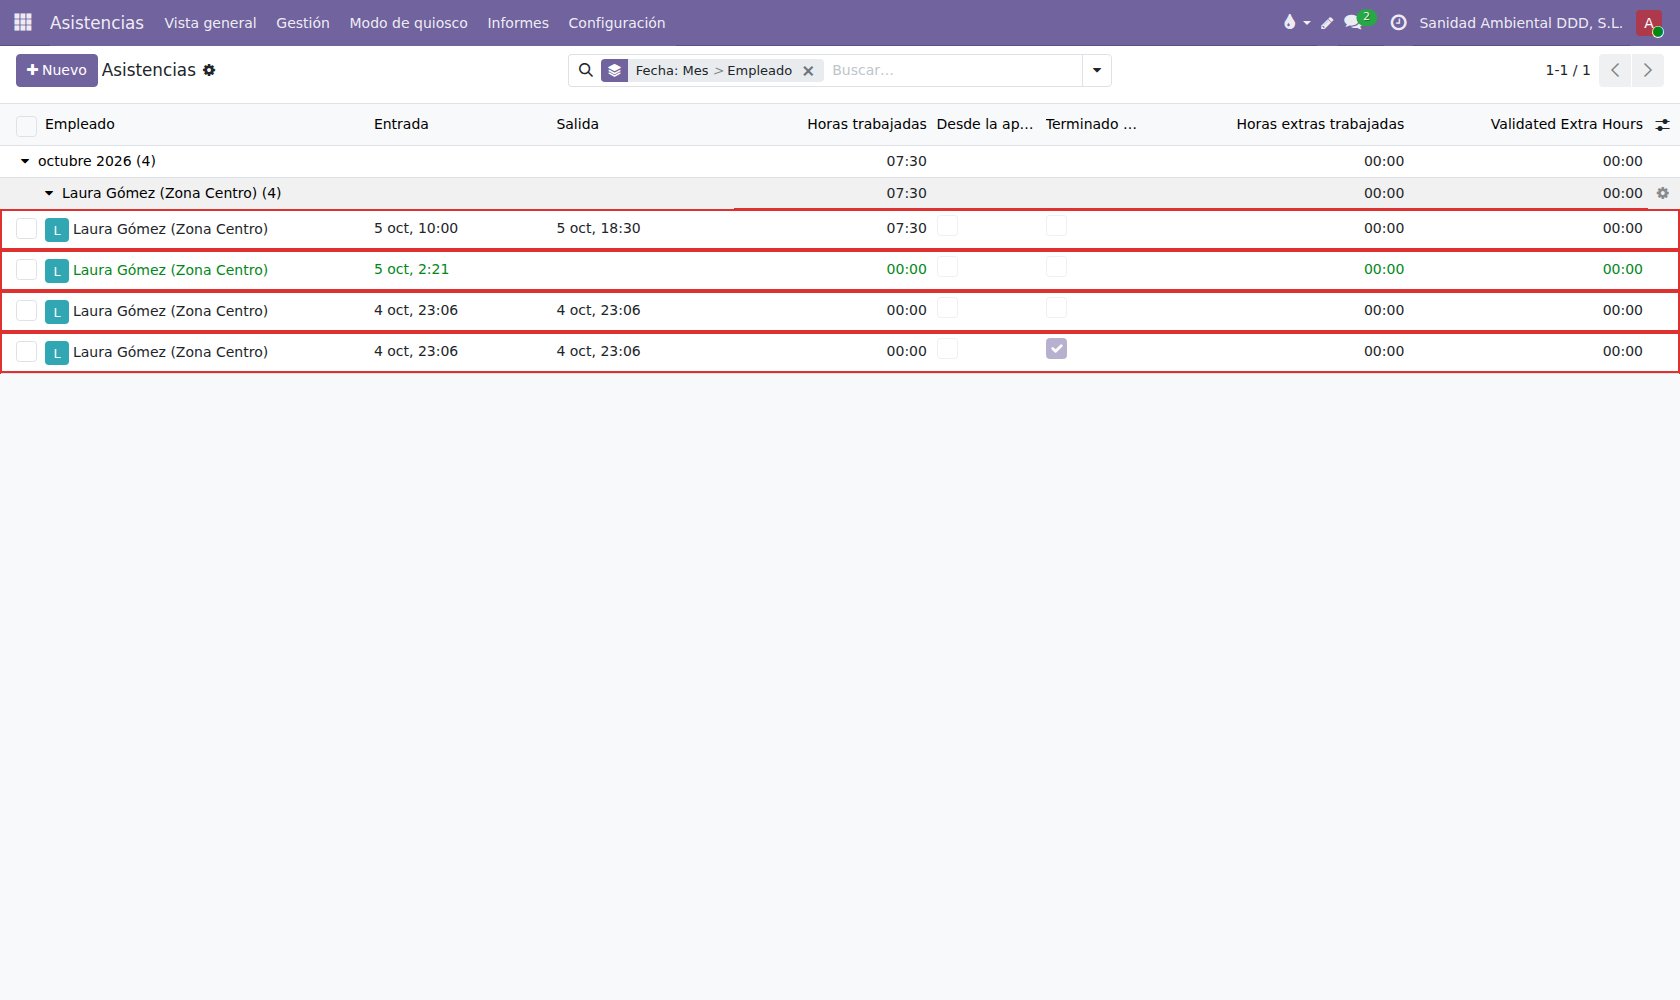Open the Informes menu
This screenshot has width=1680, height=1000.
point(518,23)
